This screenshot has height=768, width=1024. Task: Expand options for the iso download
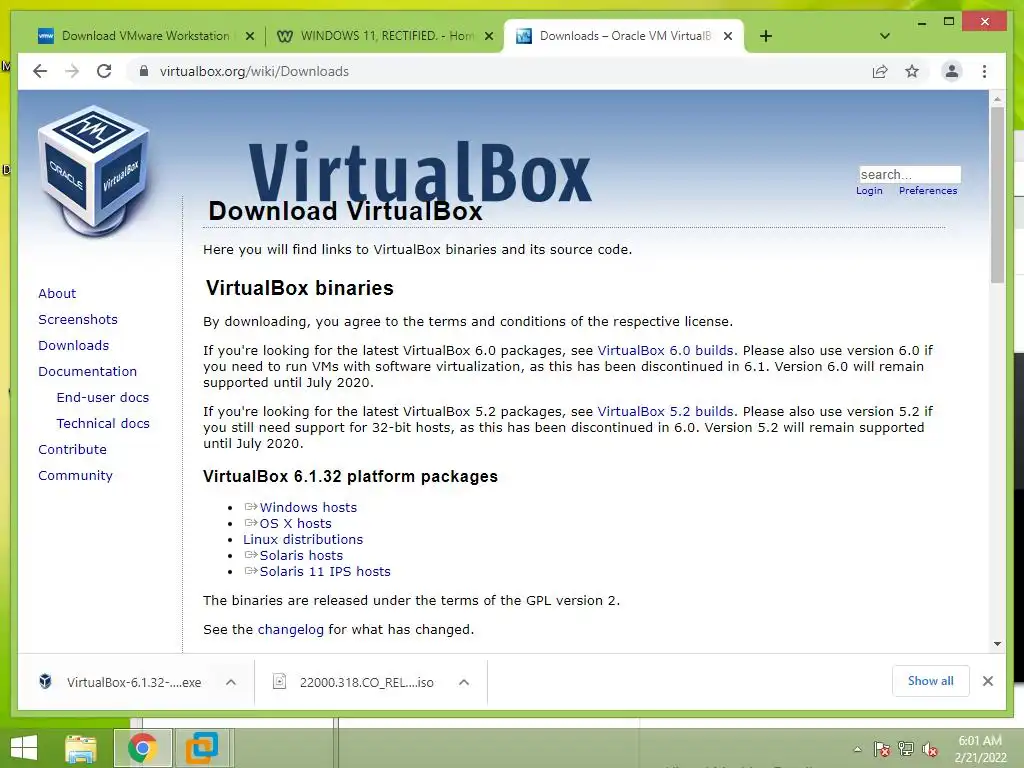coord(464,682)
